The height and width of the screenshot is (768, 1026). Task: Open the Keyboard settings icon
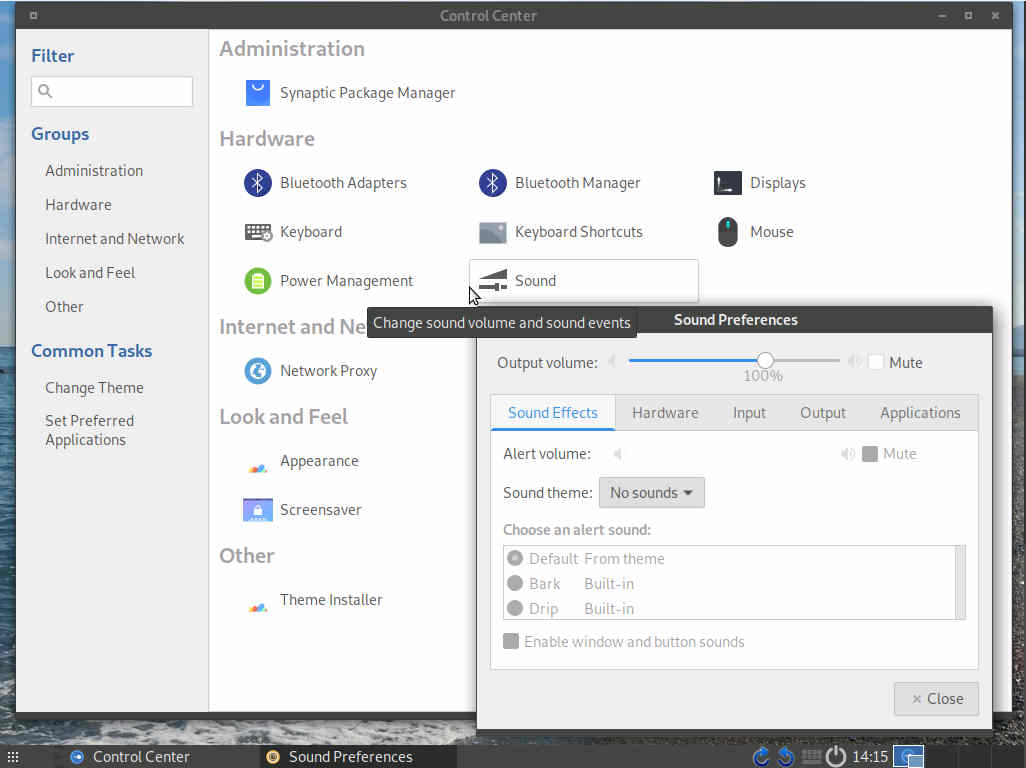[258, 232]
